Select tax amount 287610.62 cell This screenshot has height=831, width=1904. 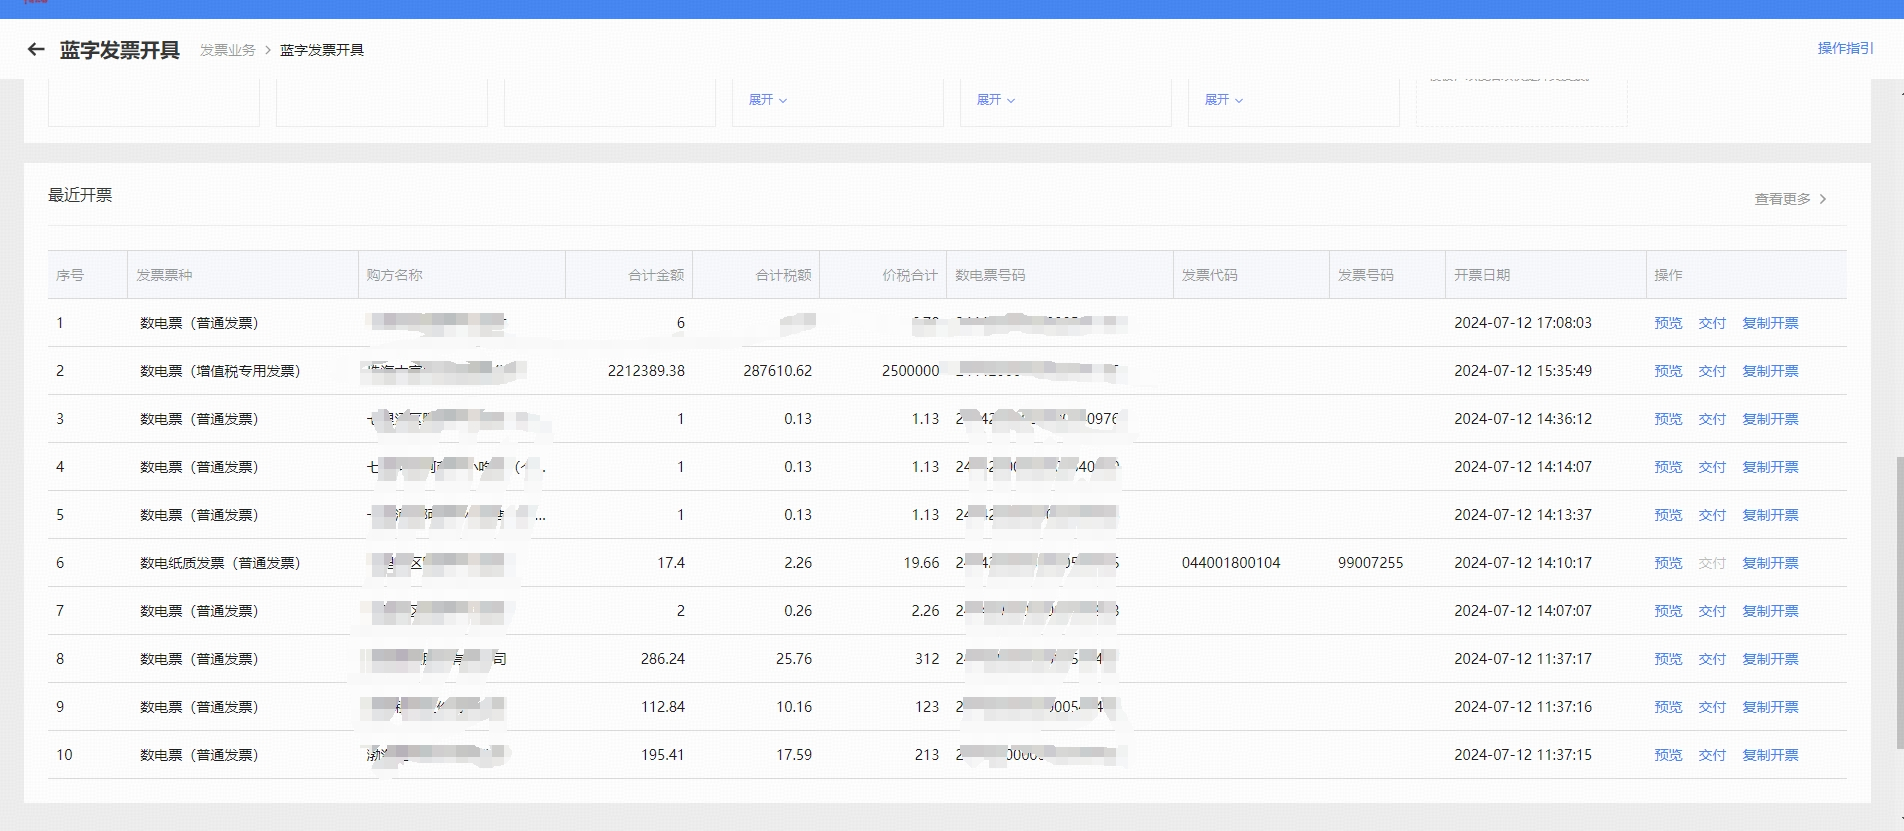pyautogui.click(x=778, y=371)
